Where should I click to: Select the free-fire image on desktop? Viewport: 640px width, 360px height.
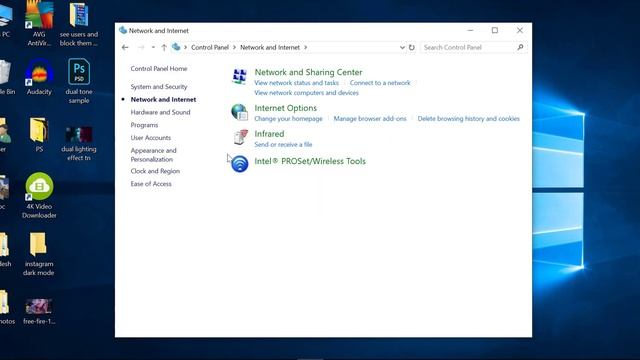39,312
